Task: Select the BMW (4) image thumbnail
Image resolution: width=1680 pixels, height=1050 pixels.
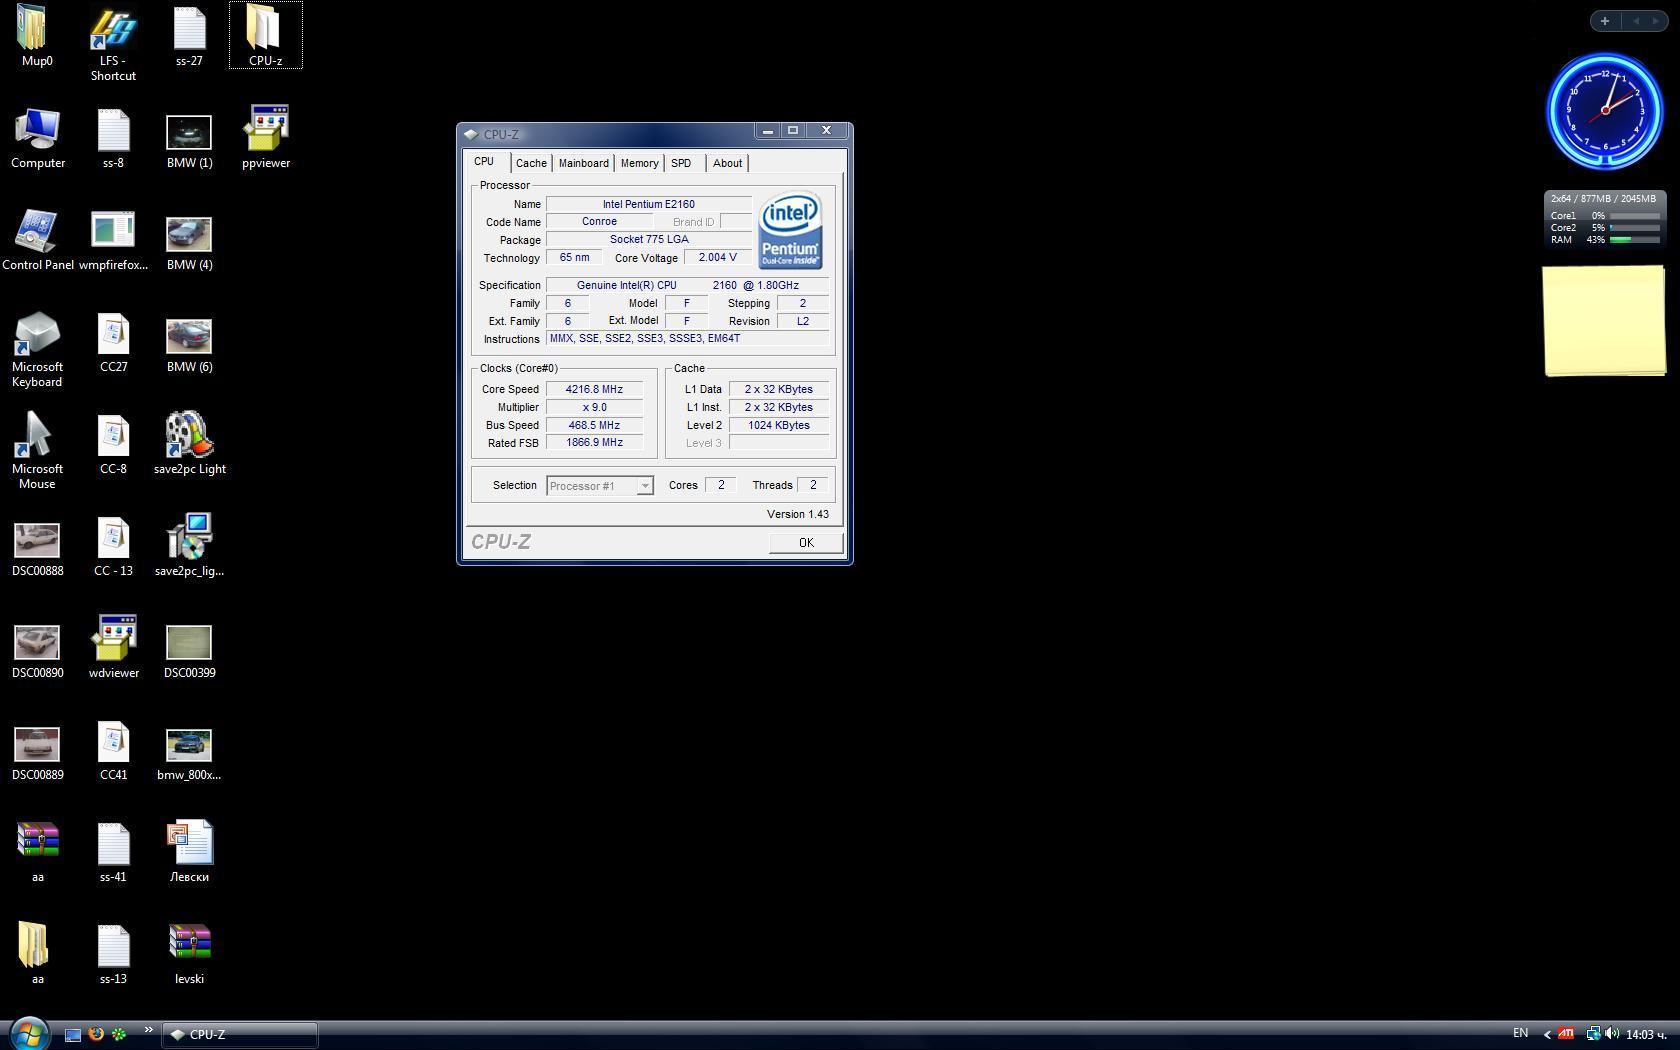Action: click(x=189, y=234)
